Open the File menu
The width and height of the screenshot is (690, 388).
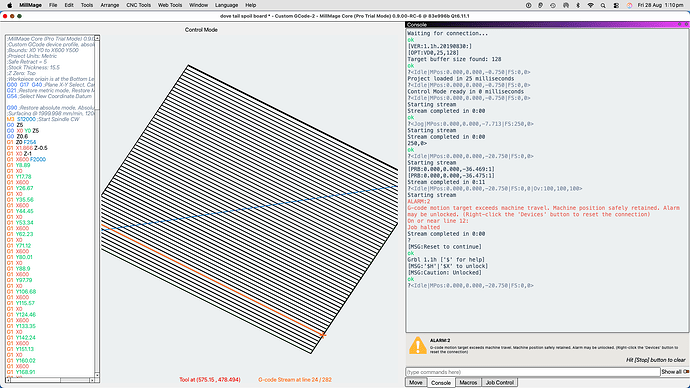[x=53, y=5]
